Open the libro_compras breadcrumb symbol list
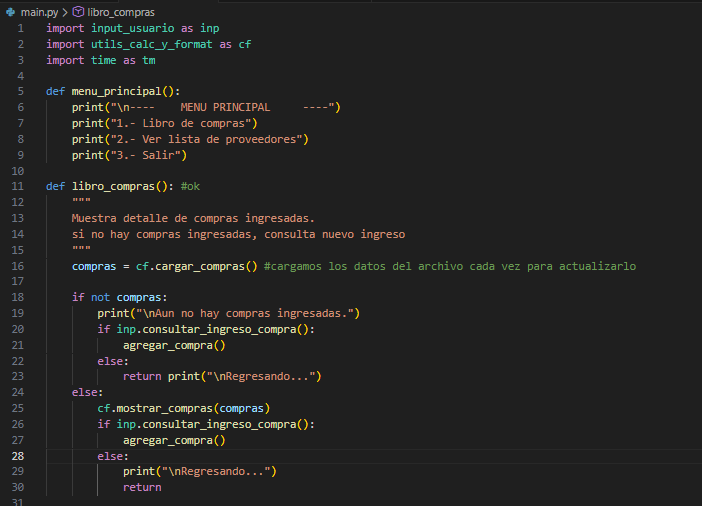 click(x=121, y=11)
